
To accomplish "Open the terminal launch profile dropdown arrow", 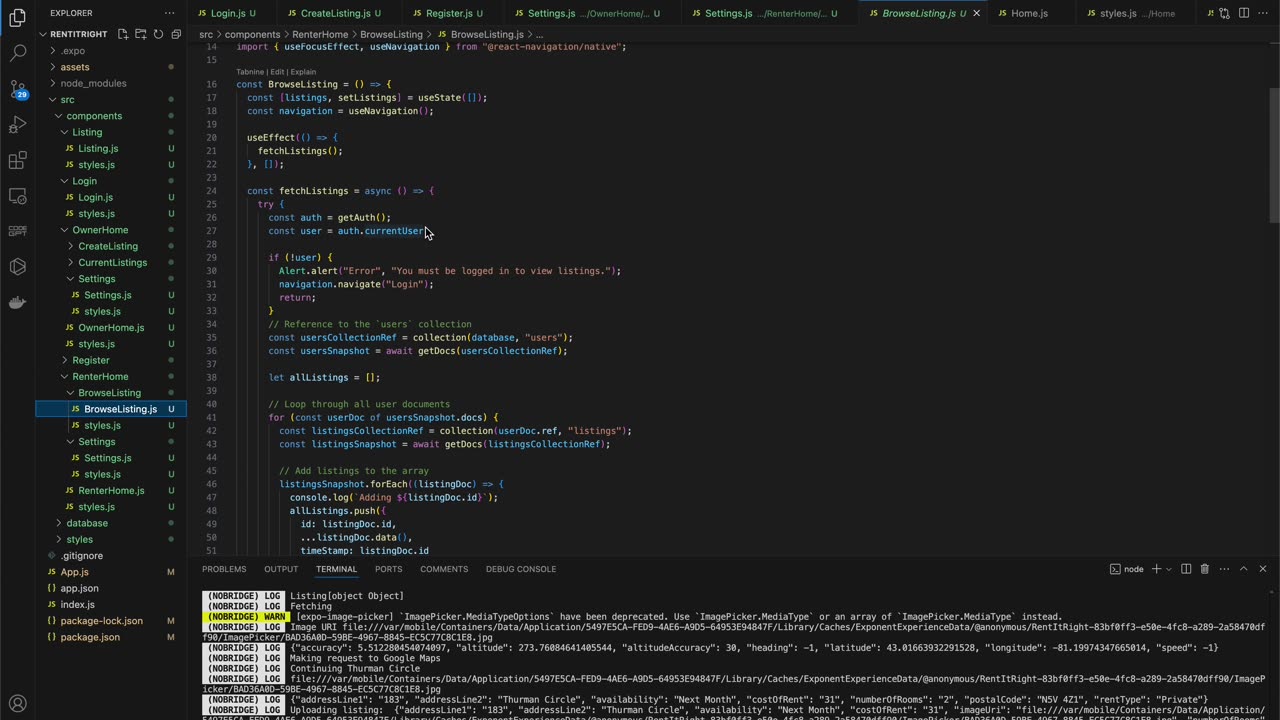I will [x=1168, y=569].
